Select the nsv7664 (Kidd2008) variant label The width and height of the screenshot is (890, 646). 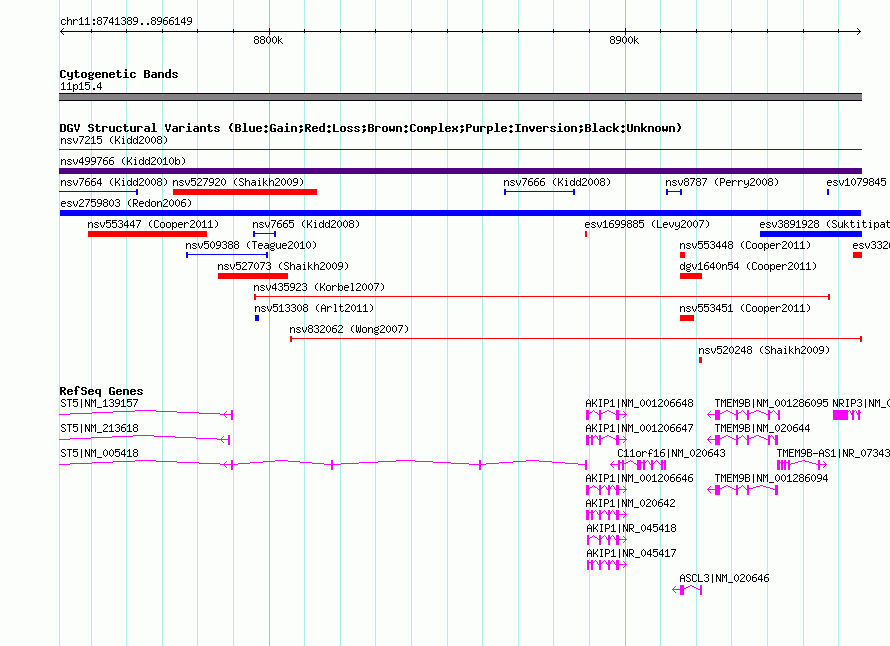click(x=114, y=182)
